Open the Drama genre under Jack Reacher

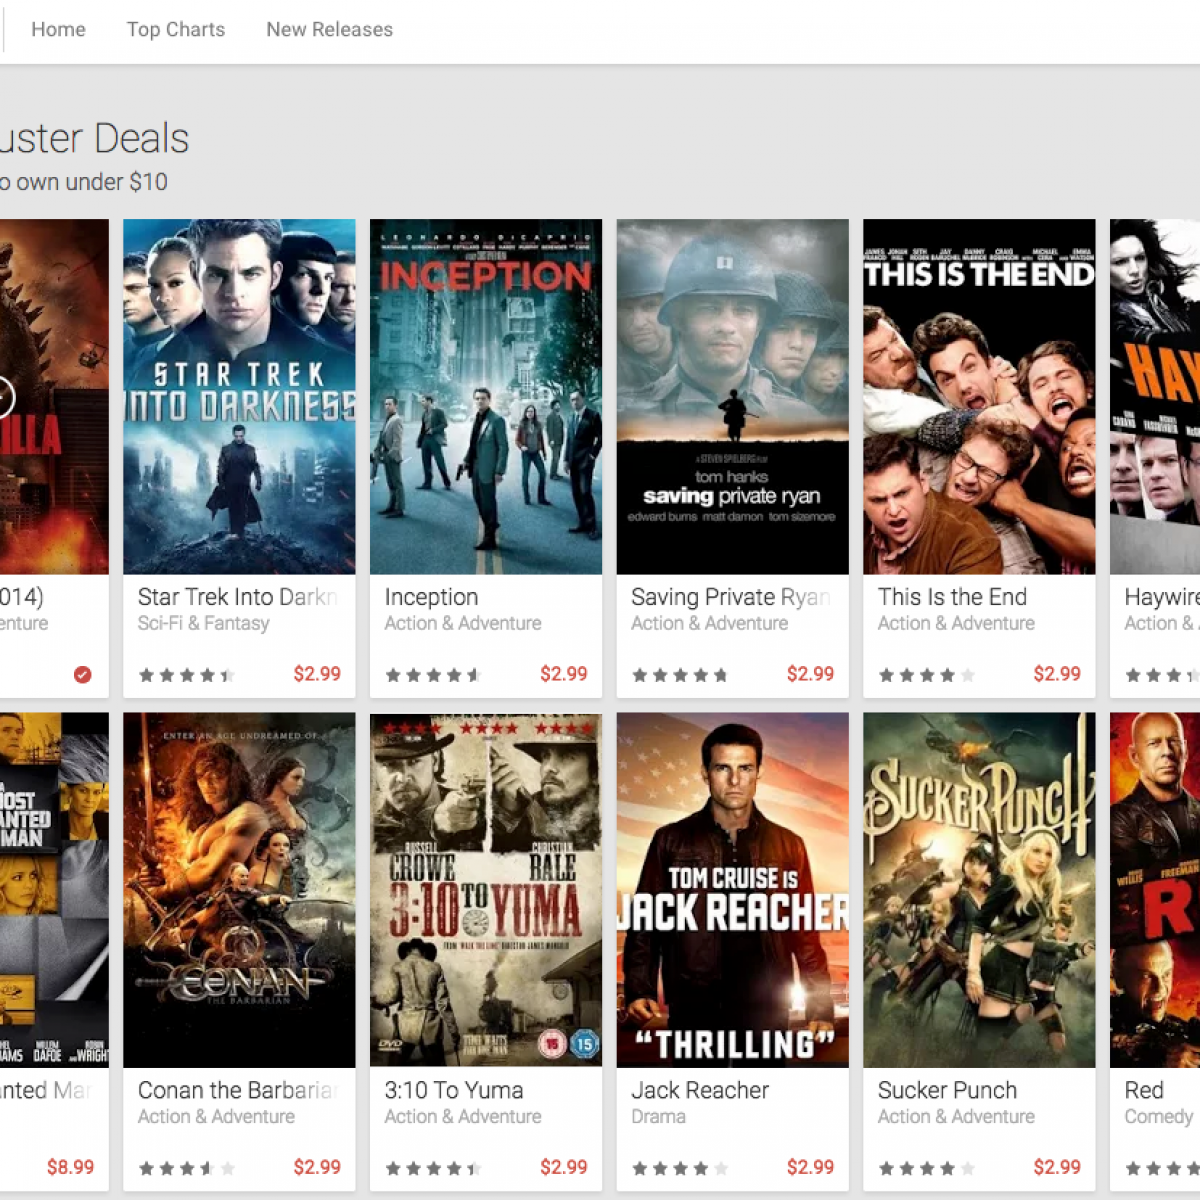658,1116
